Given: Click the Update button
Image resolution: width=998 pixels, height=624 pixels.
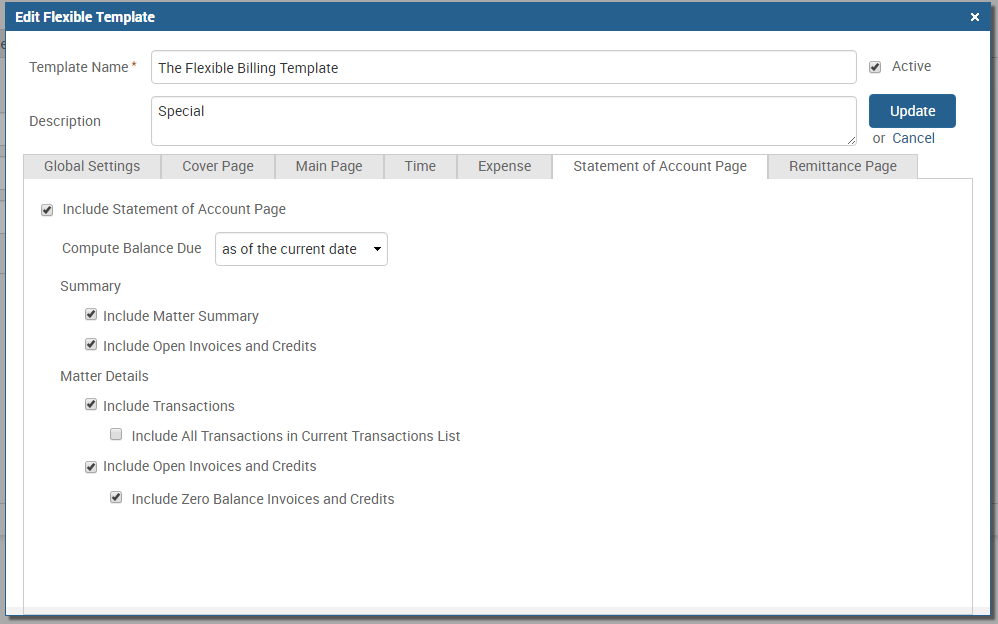Looking at the screenshot, I should pos(912,111).
